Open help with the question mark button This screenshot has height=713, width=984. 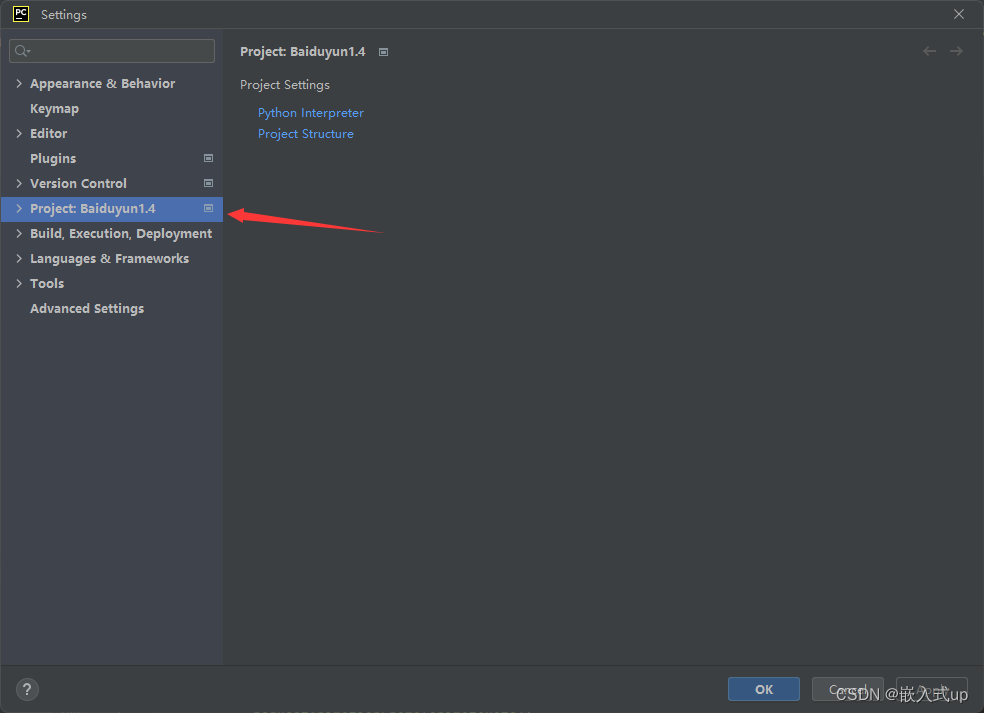coord(27,690)
